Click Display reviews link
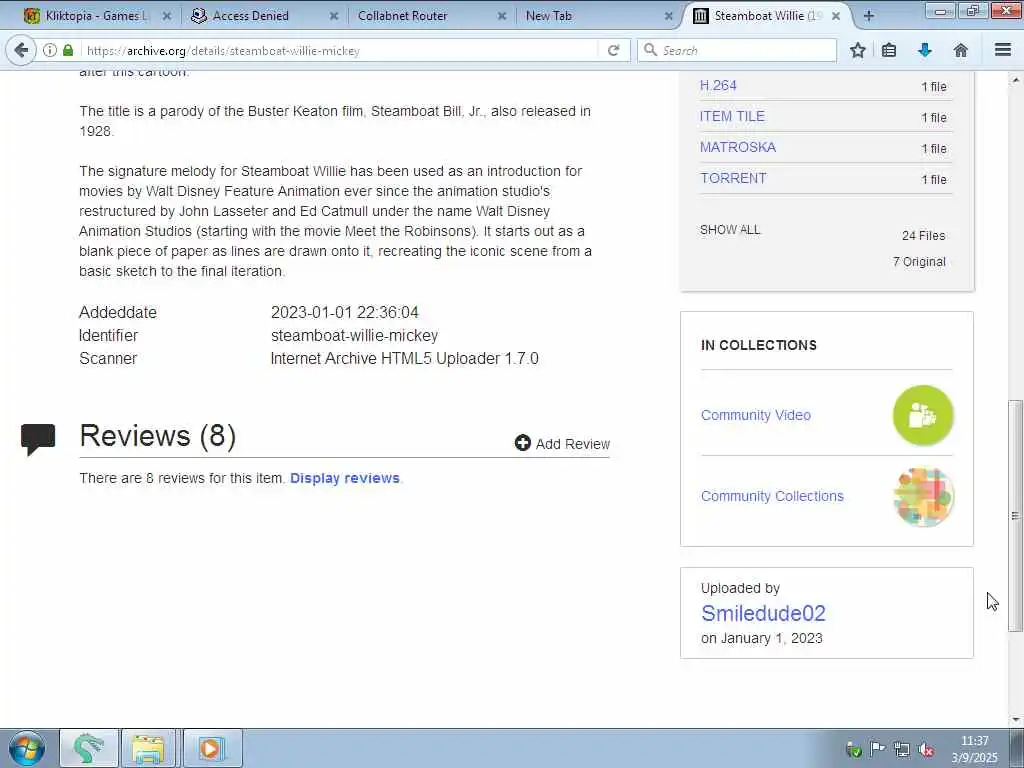1024x768 pixels. point(345,478)
